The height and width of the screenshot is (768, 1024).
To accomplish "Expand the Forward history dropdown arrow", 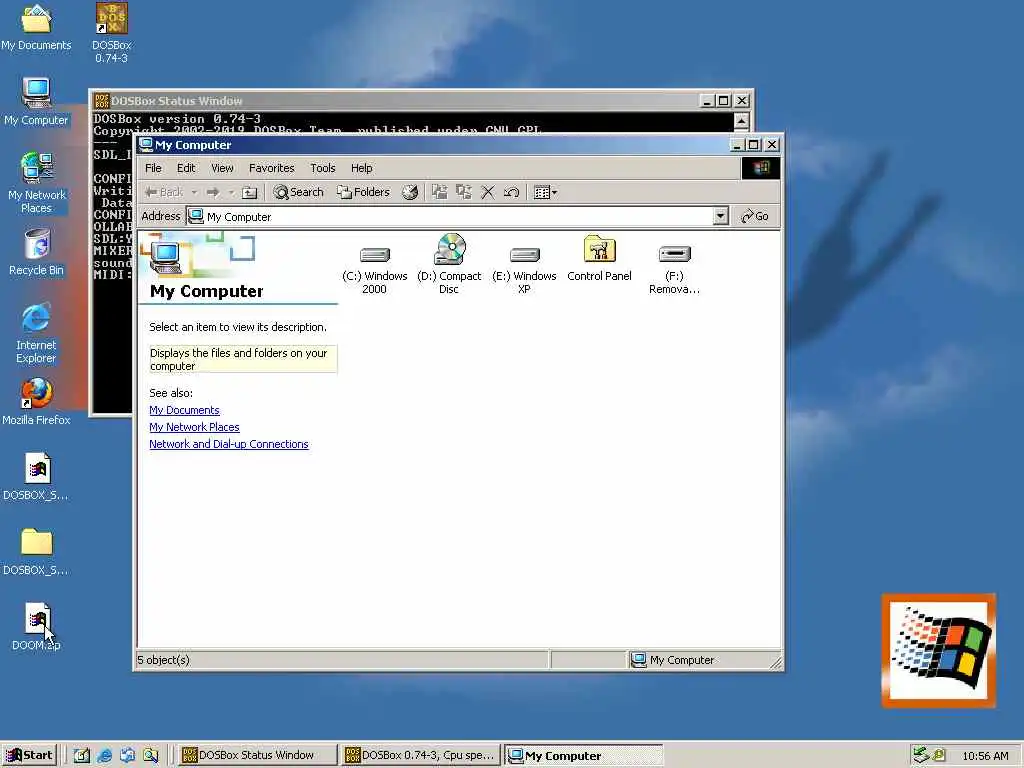I will coord(231,192).
